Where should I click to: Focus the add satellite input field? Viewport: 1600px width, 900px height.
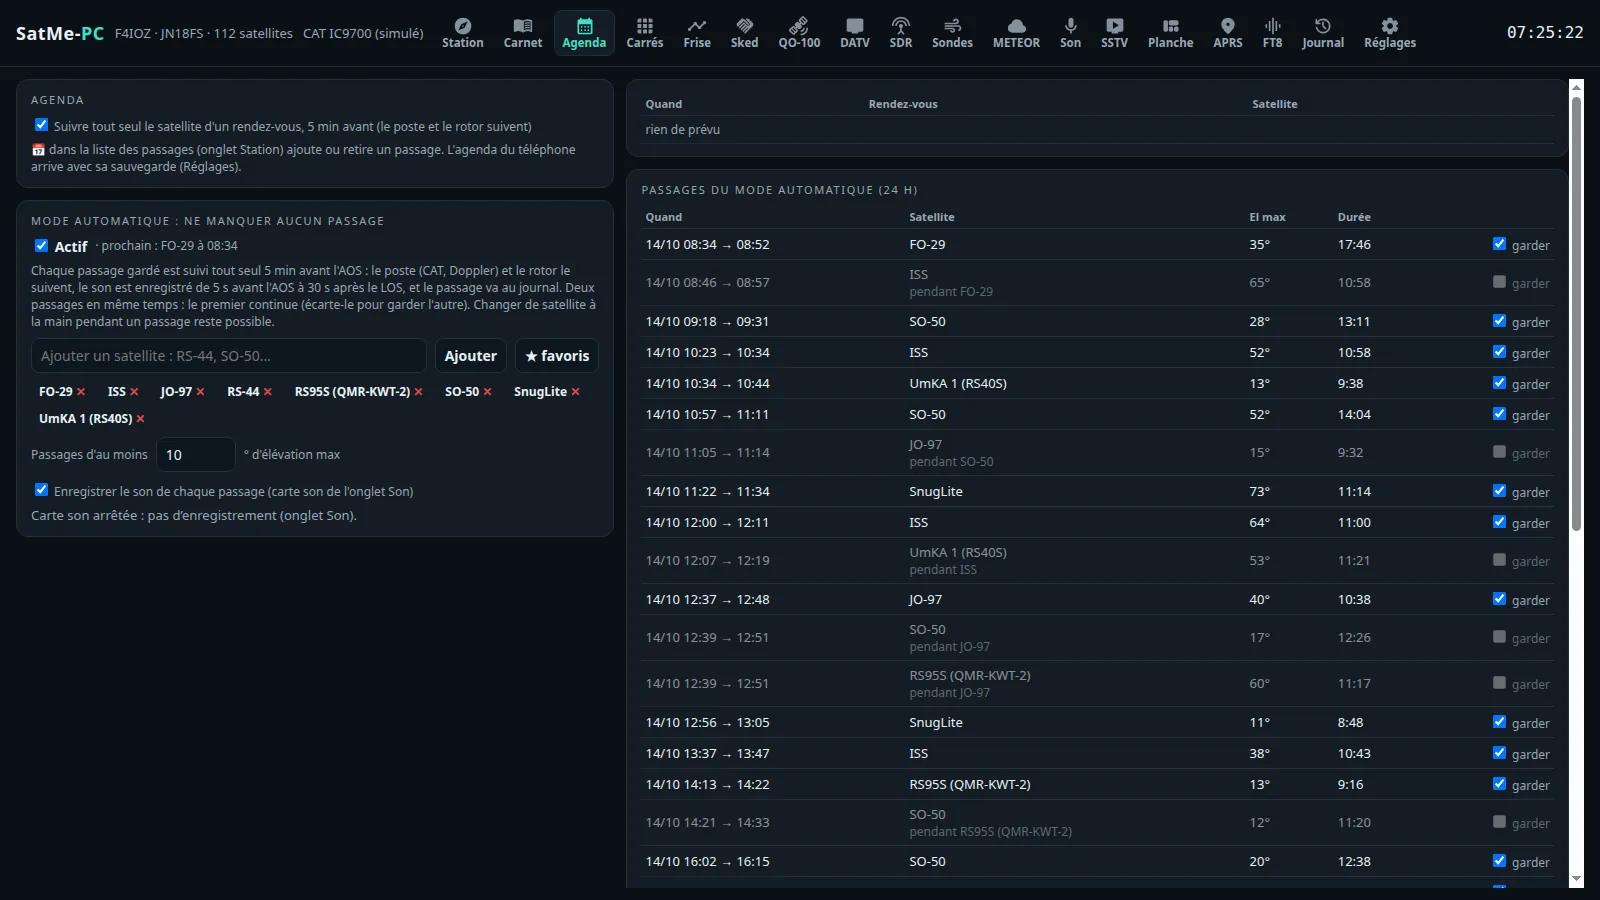tap(229, 356)
